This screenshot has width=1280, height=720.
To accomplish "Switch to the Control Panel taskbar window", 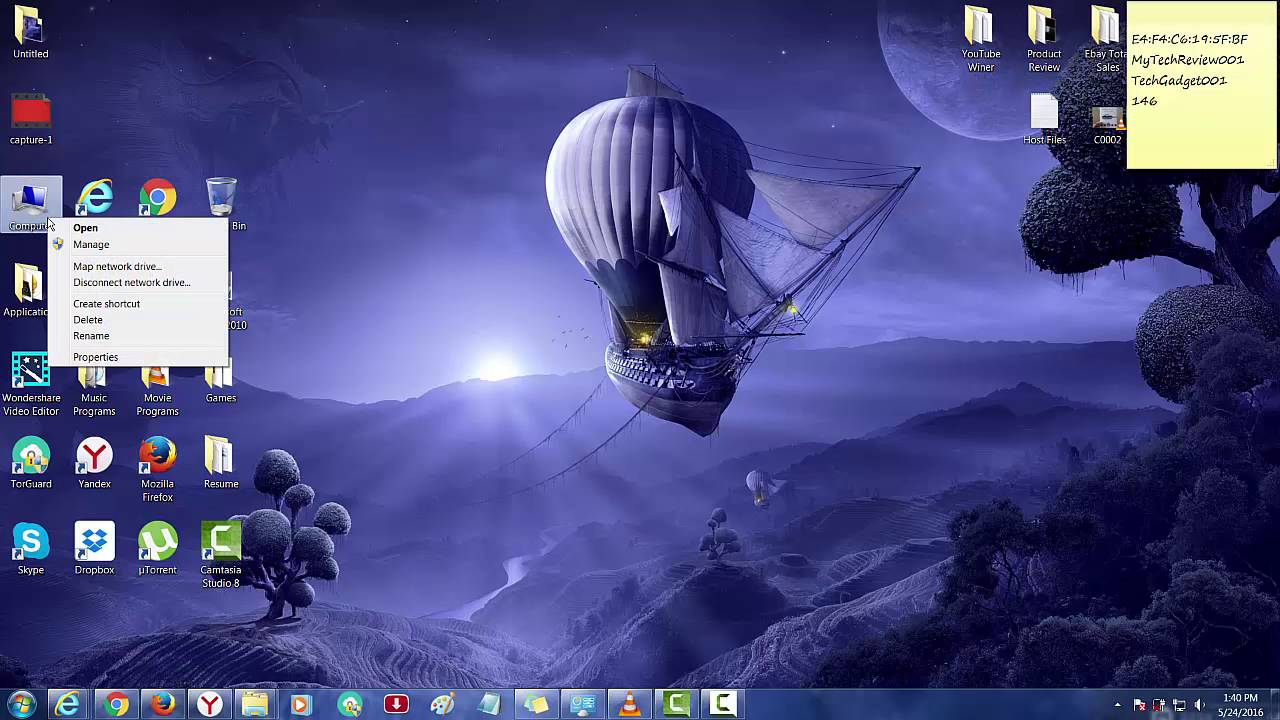I will click(583, 705).
